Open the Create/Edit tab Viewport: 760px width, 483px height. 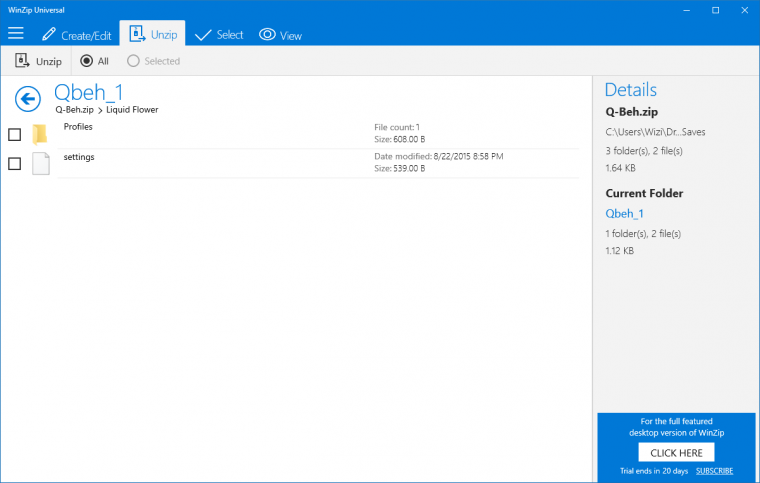(77, 35)
